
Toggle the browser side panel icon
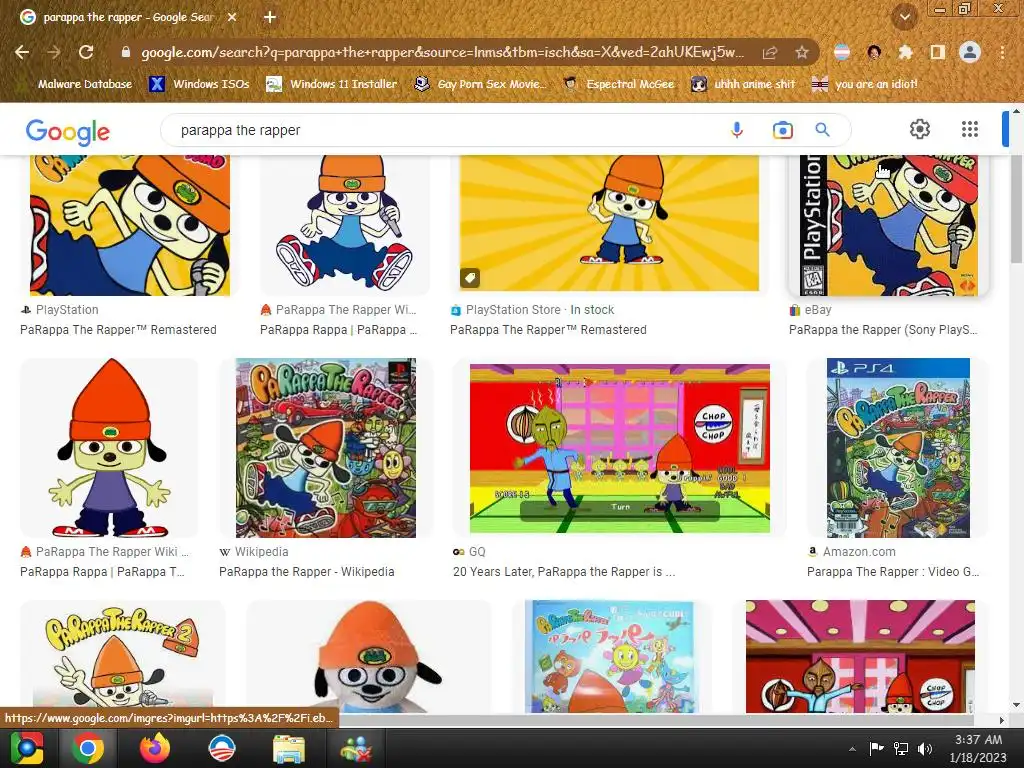click(938, 52)
